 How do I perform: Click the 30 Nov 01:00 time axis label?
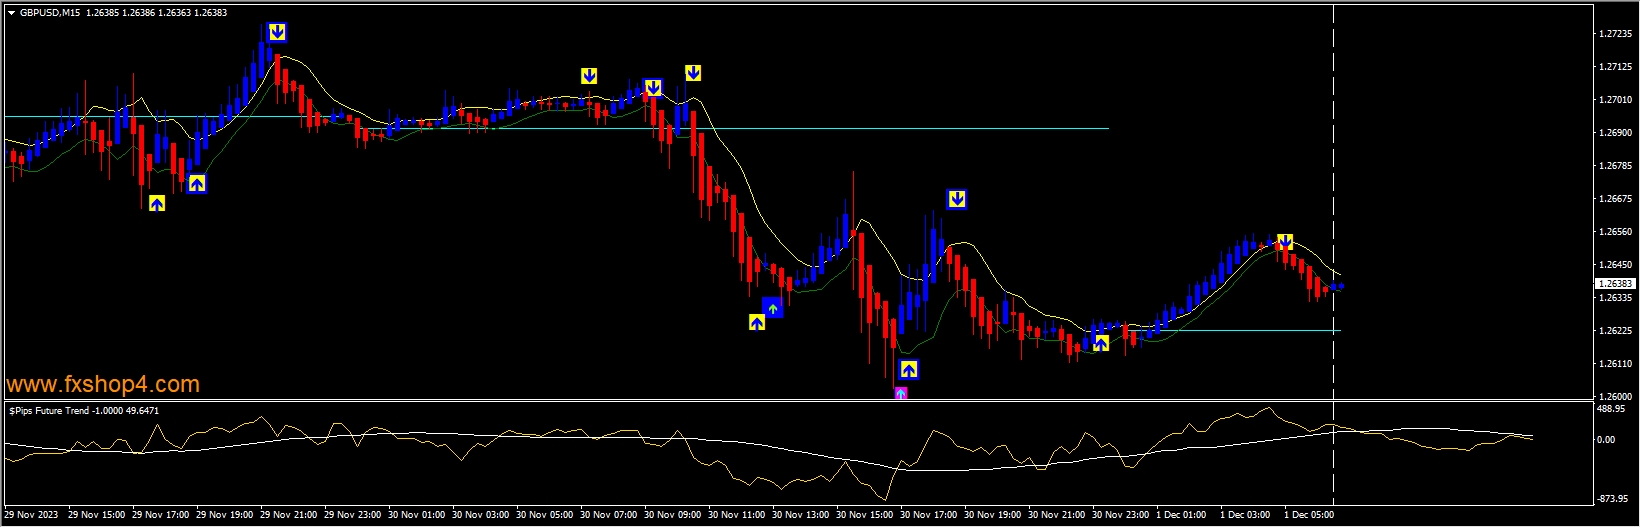[x=416, y=515]
